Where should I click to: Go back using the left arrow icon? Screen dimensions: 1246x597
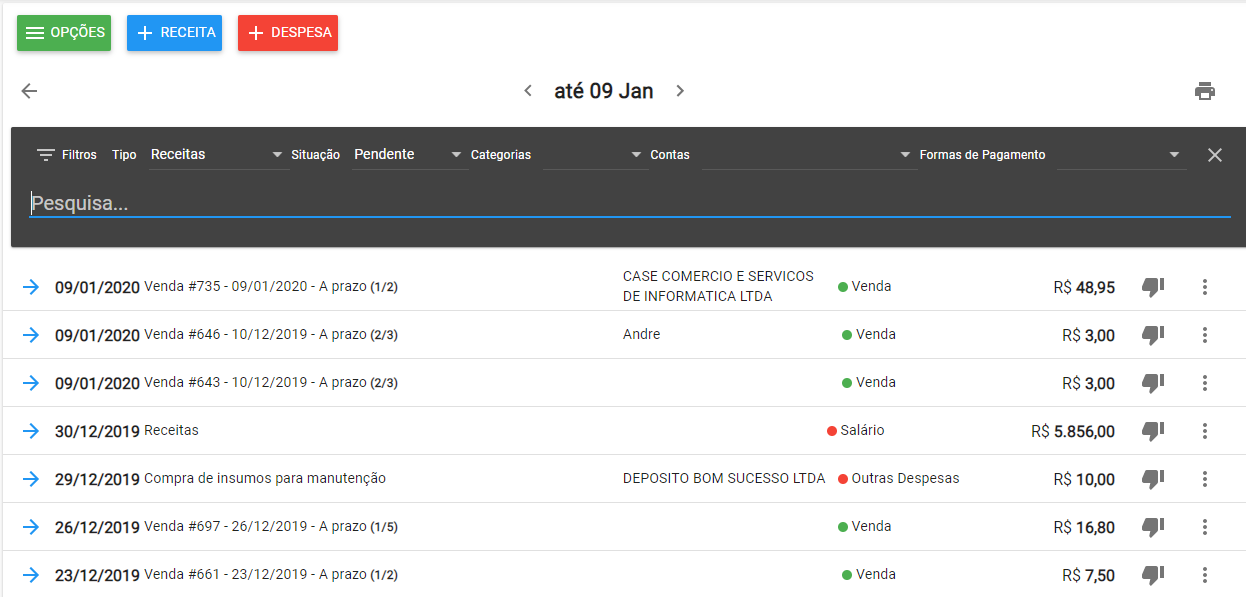29,91
